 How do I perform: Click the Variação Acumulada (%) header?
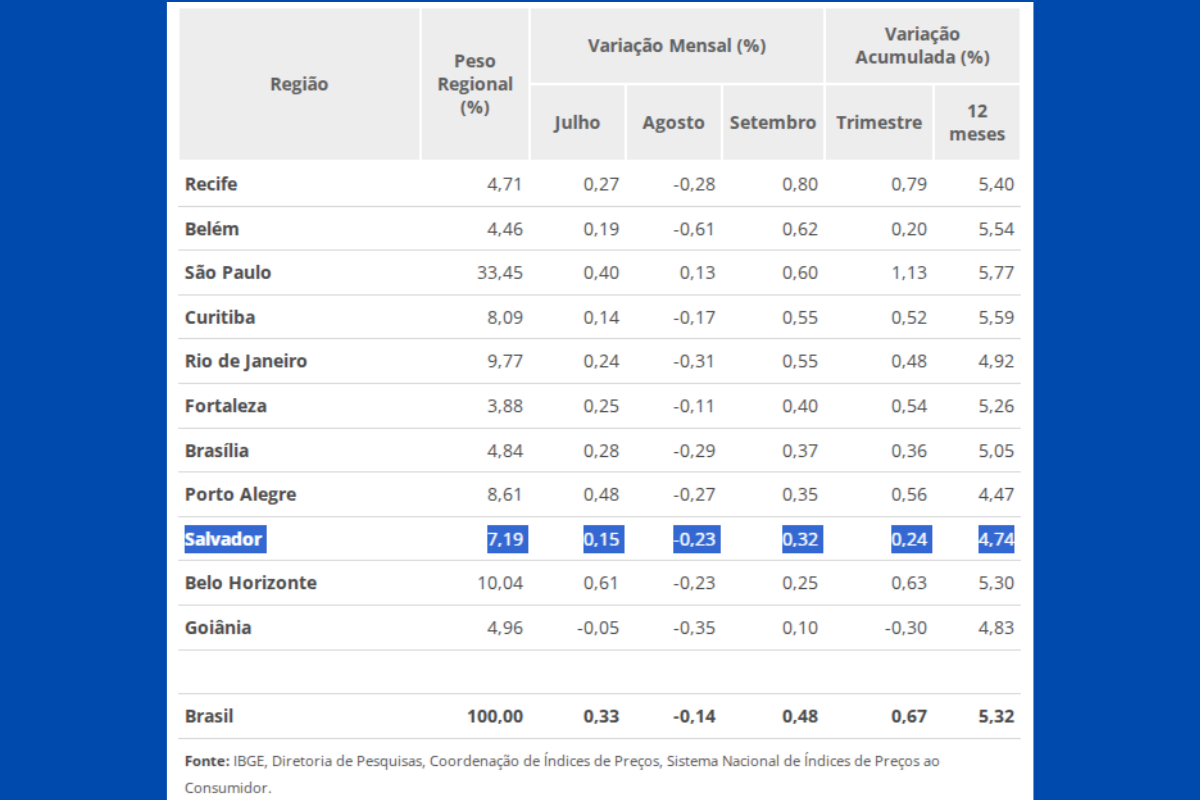coord(922,46)
